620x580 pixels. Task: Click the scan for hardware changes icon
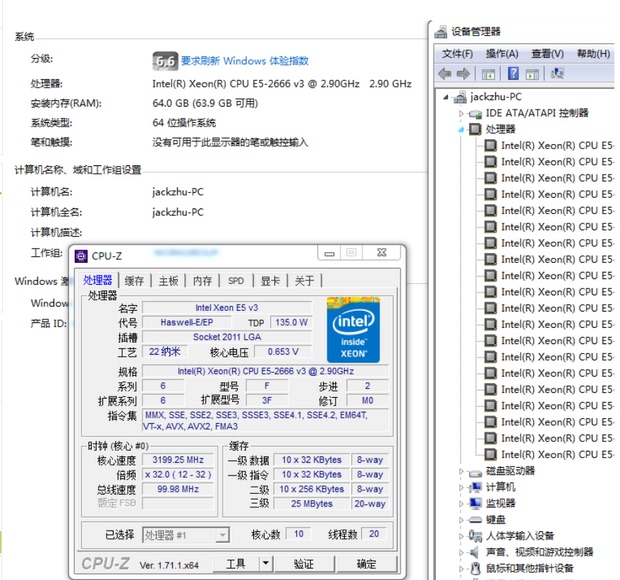click(557, 73)
